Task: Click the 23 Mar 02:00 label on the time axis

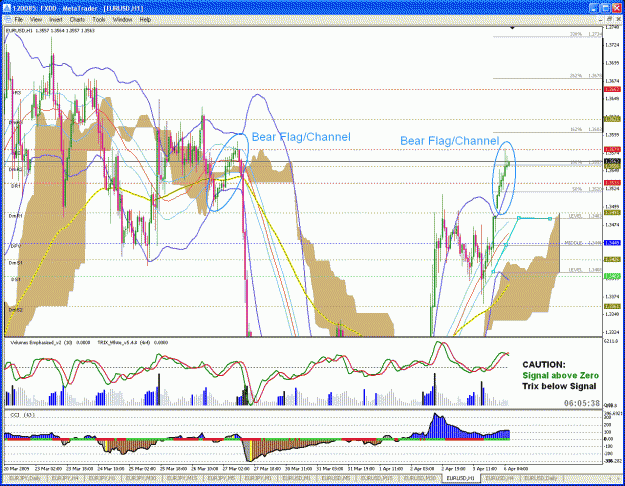Action: (x=48, y=468)
